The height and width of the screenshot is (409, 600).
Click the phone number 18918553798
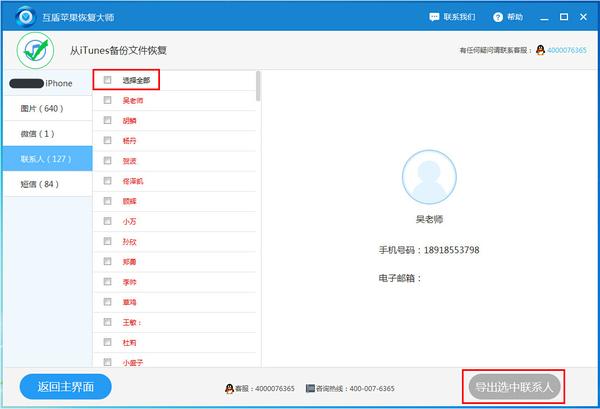tap(452, 250)
